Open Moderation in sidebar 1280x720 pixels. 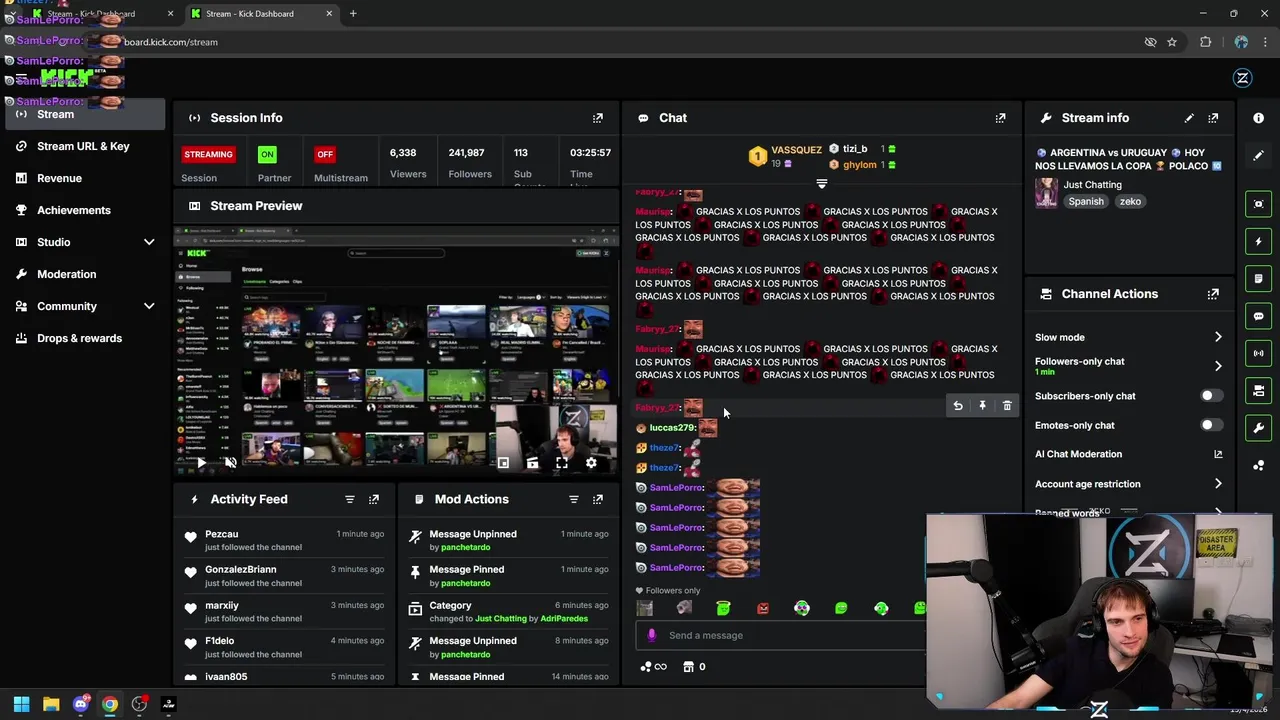coord(84,274)
